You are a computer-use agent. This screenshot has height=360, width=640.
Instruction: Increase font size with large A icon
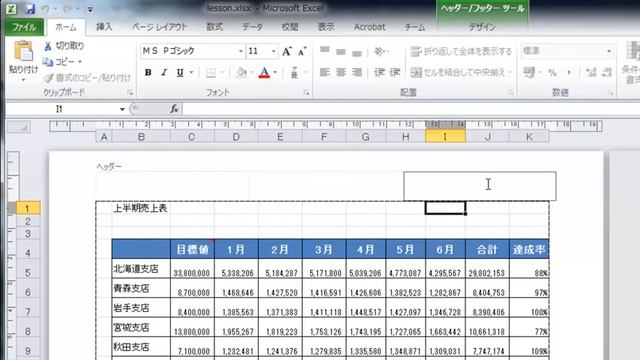point(287,51)
